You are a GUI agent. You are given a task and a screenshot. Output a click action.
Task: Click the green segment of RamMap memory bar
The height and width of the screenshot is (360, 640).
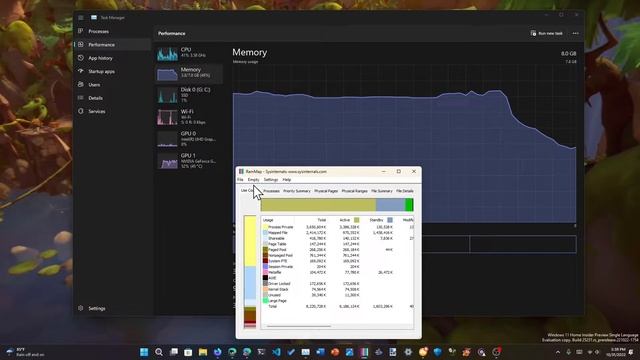(x=409, y=205)
